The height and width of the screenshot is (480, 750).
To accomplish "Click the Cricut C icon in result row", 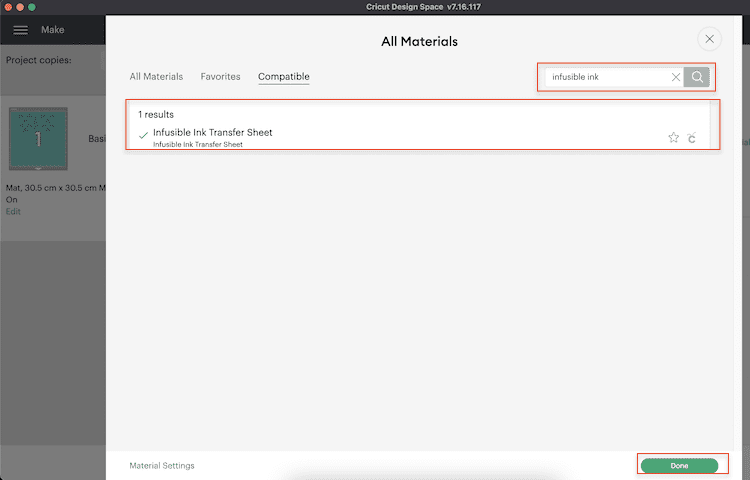I will [x=691, y=138].
